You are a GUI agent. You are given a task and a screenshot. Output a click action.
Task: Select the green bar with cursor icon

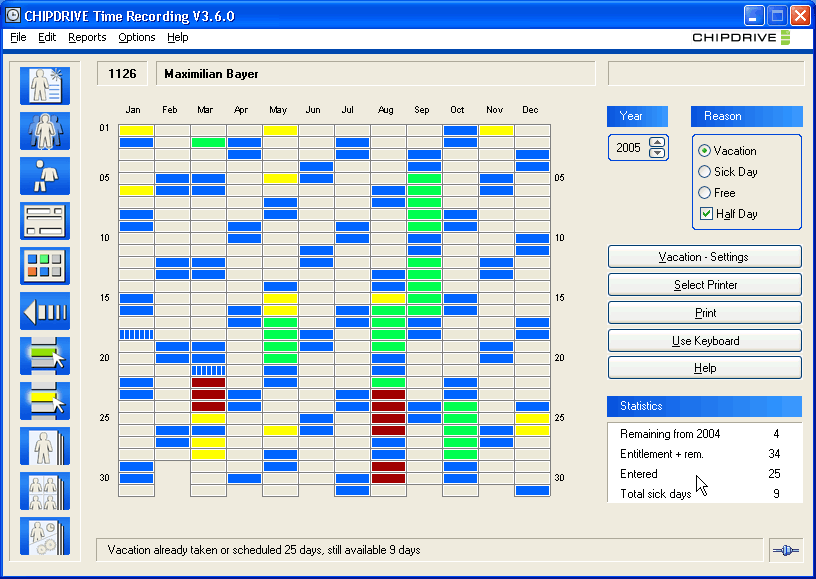pos(45,356)
